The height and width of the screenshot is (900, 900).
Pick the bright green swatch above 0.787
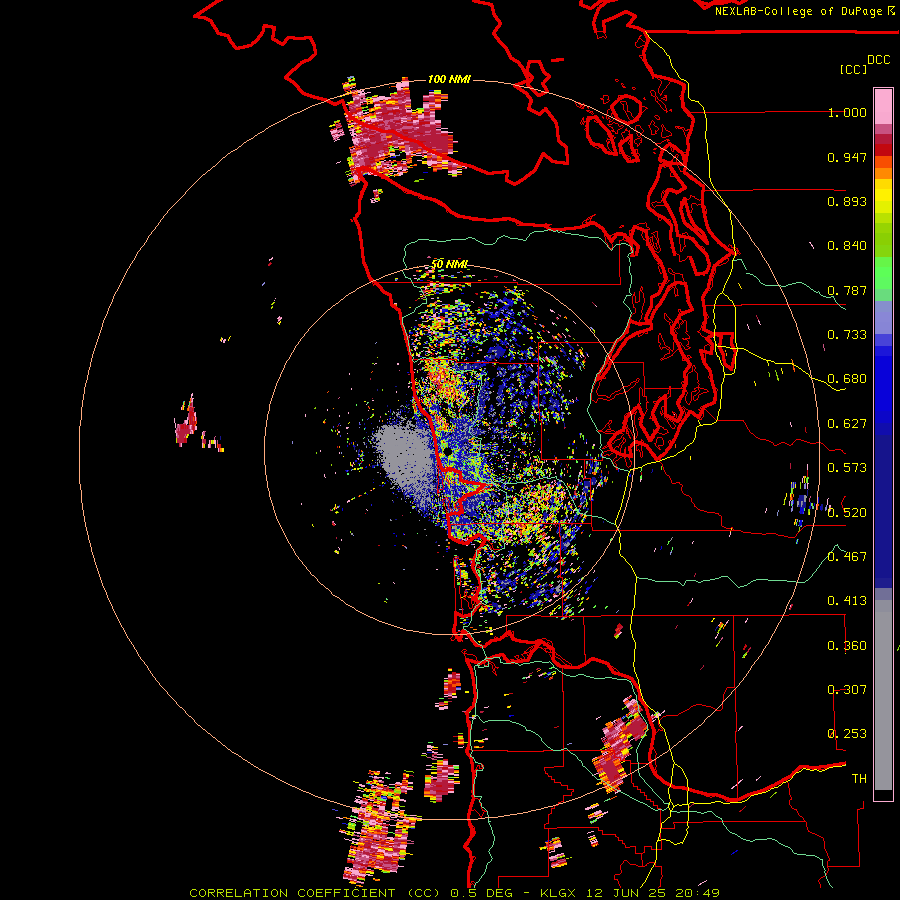tap(883, 273)
